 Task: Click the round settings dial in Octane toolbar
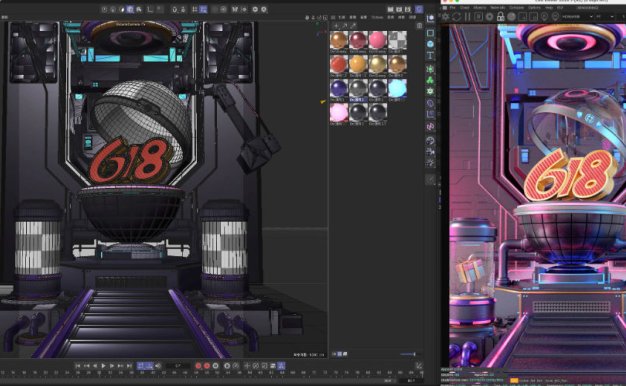(x=489, y=17)
